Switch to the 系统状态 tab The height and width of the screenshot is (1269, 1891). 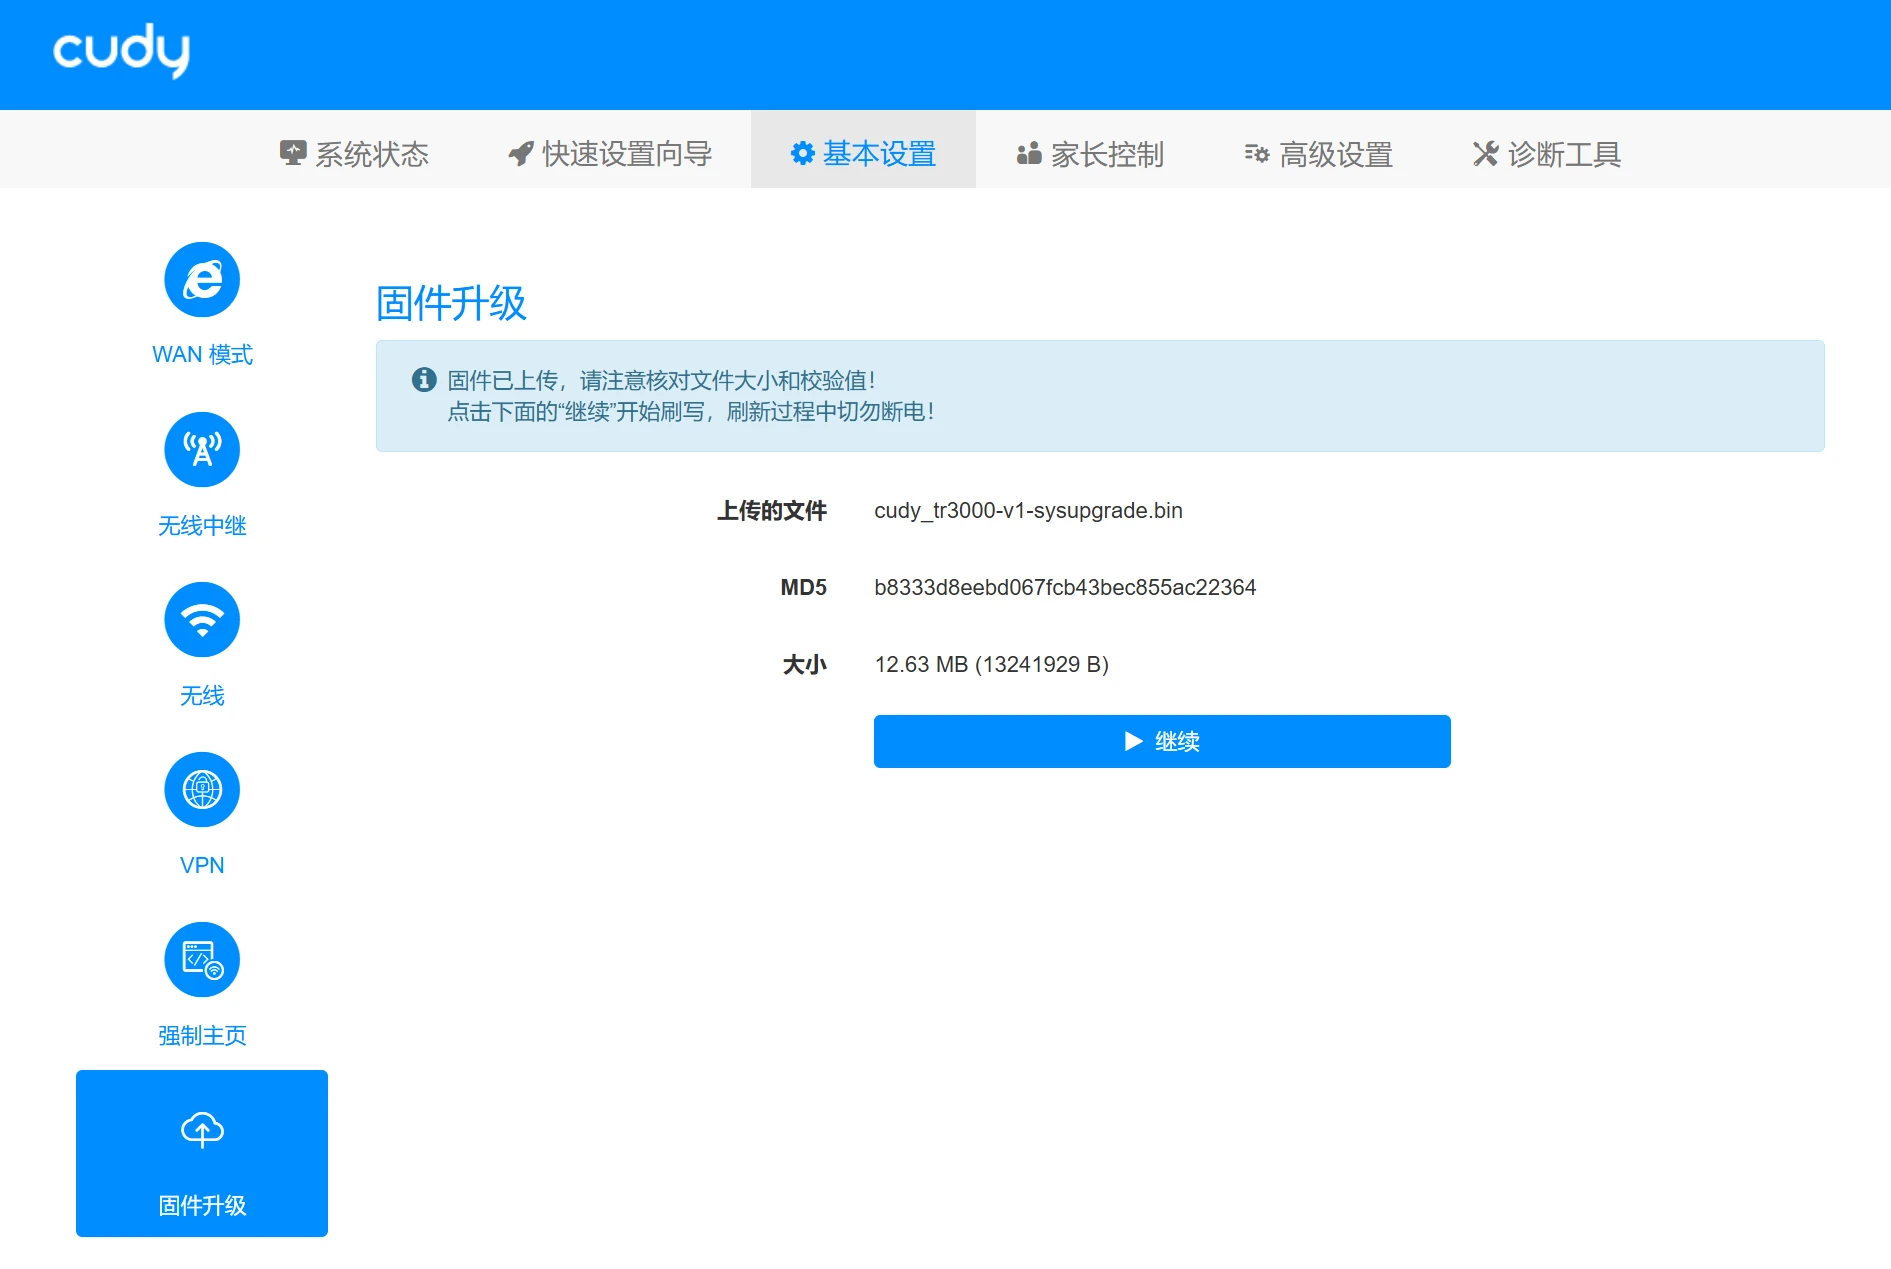(x=354, y=154)
